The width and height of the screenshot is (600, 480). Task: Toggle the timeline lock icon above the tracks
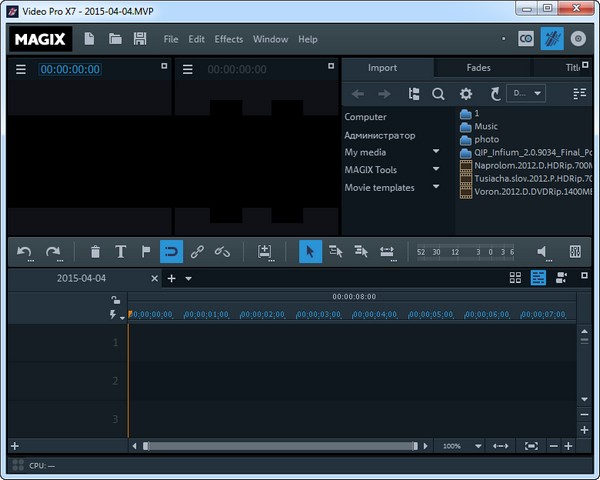pos(116,299)
